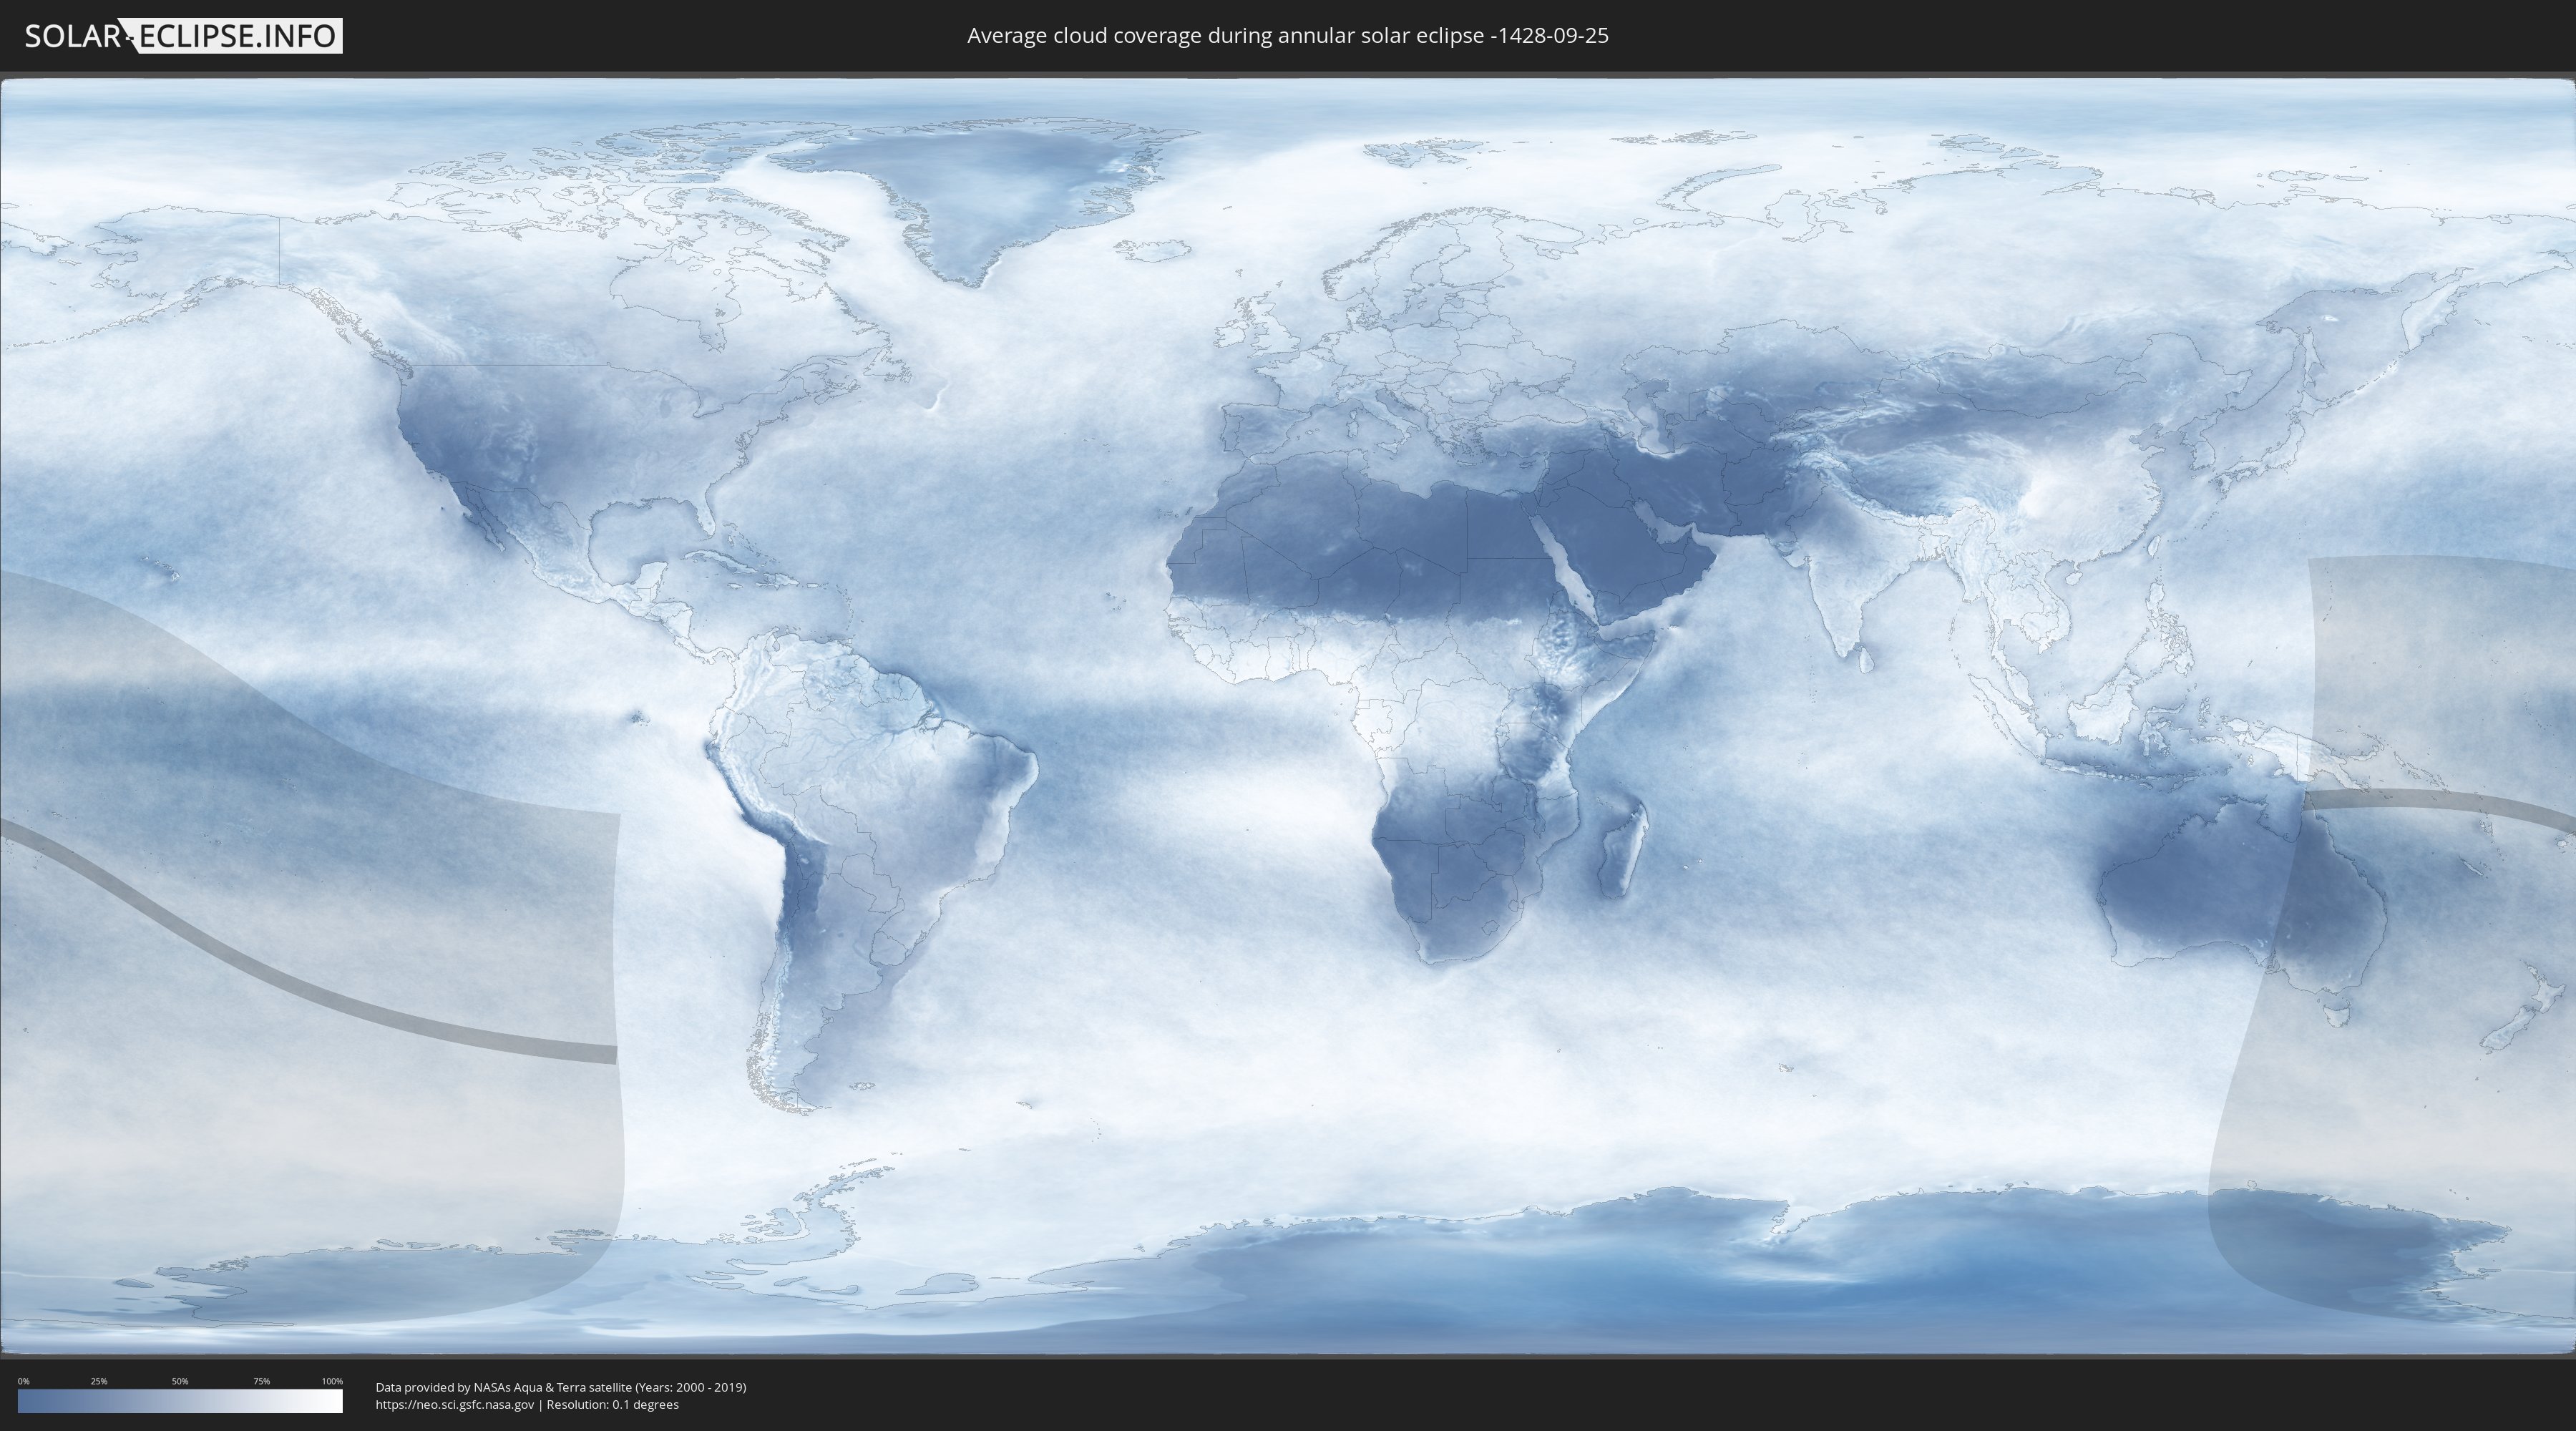Viewport: 2576px width, 1431px height.
Task: Click the 0% legend label
Action: pos(23,1381)
